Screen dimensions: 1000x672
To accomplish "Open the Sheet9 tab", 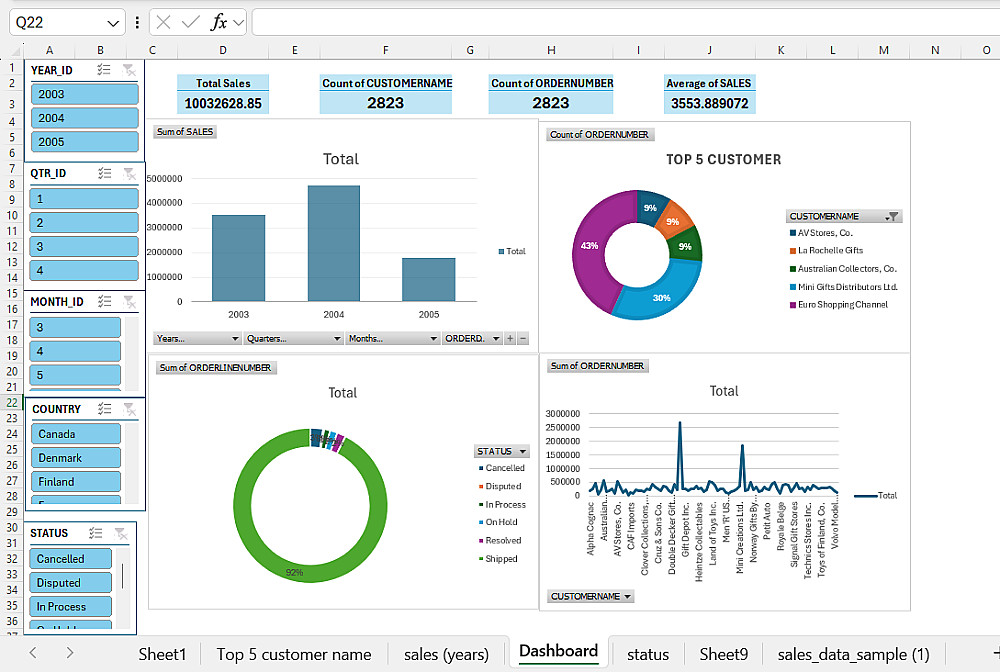I will point(723,654).
